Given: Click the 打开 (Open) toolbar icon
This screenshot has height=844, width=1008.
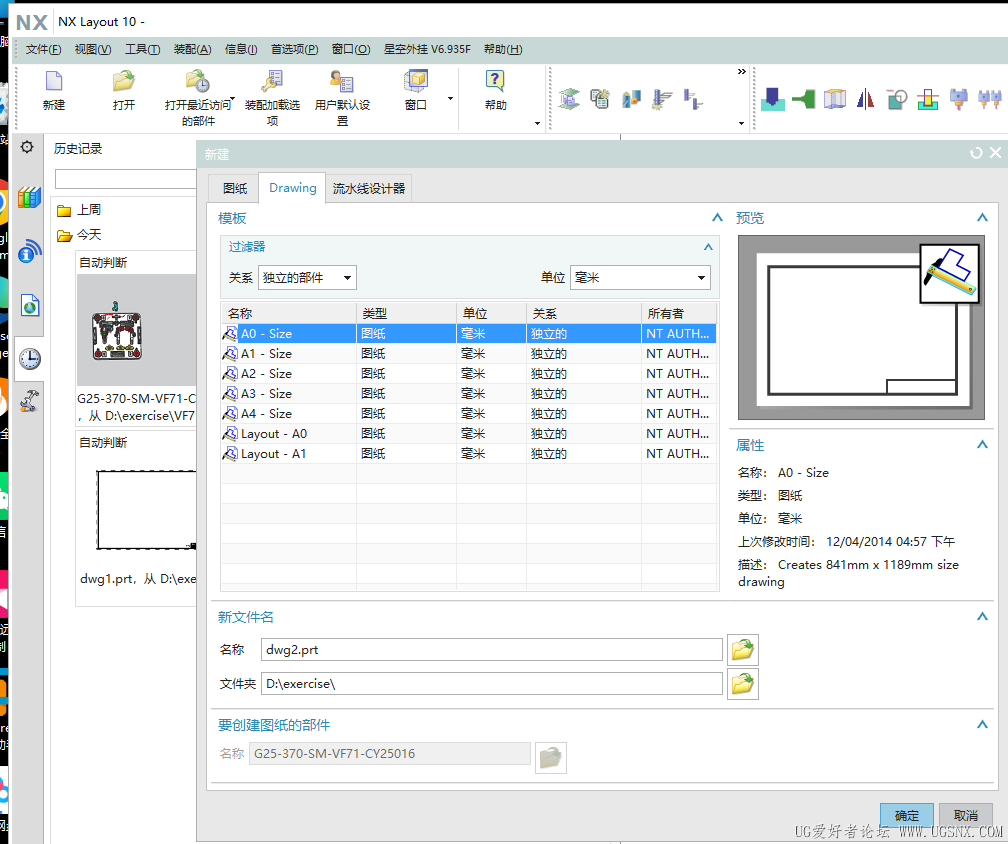Looking at the screenshot, I should (x=123, y=82).
